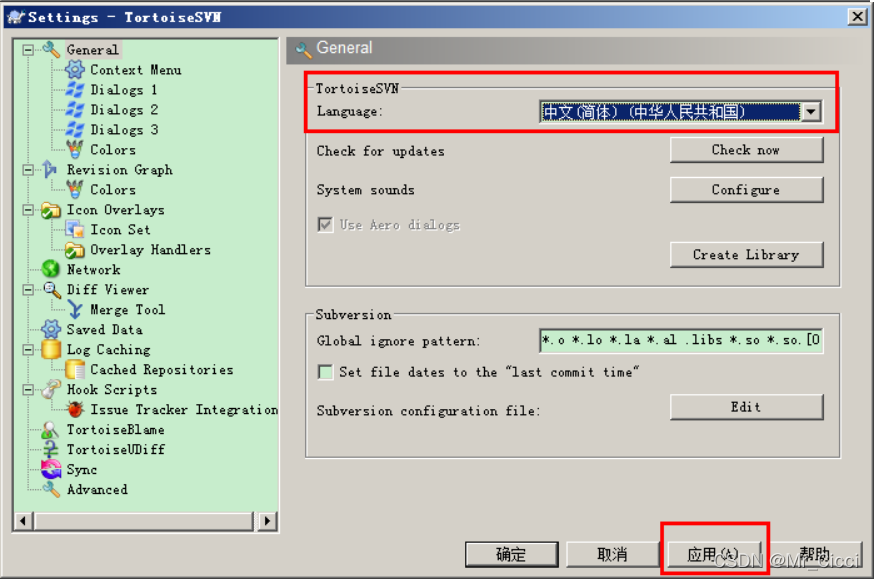Screen dimensions: 874x580
Task: Open the Language dropdown arrow
Action: click(811, 112)
